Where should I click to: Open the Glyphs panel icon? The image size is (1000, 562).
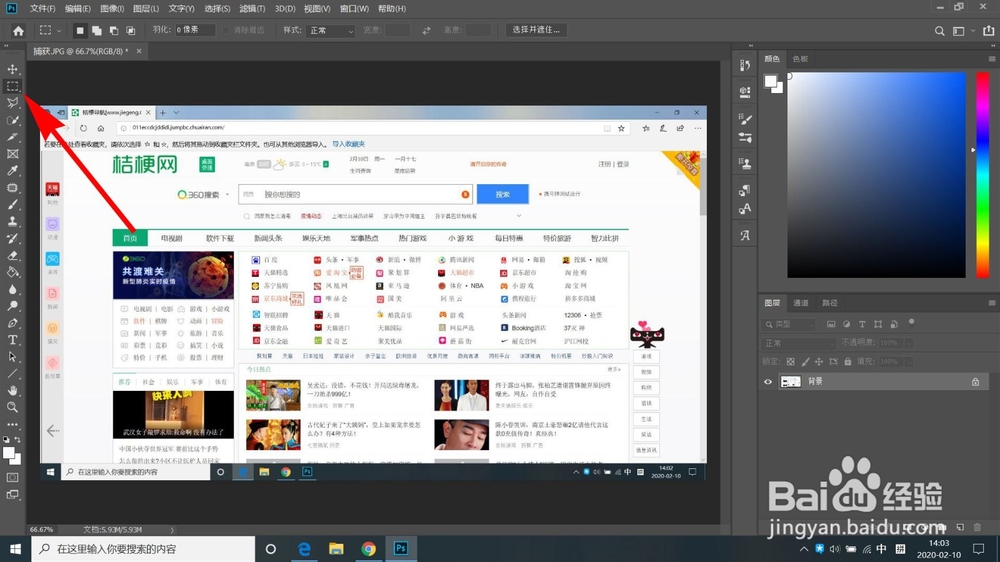(744, 235)
